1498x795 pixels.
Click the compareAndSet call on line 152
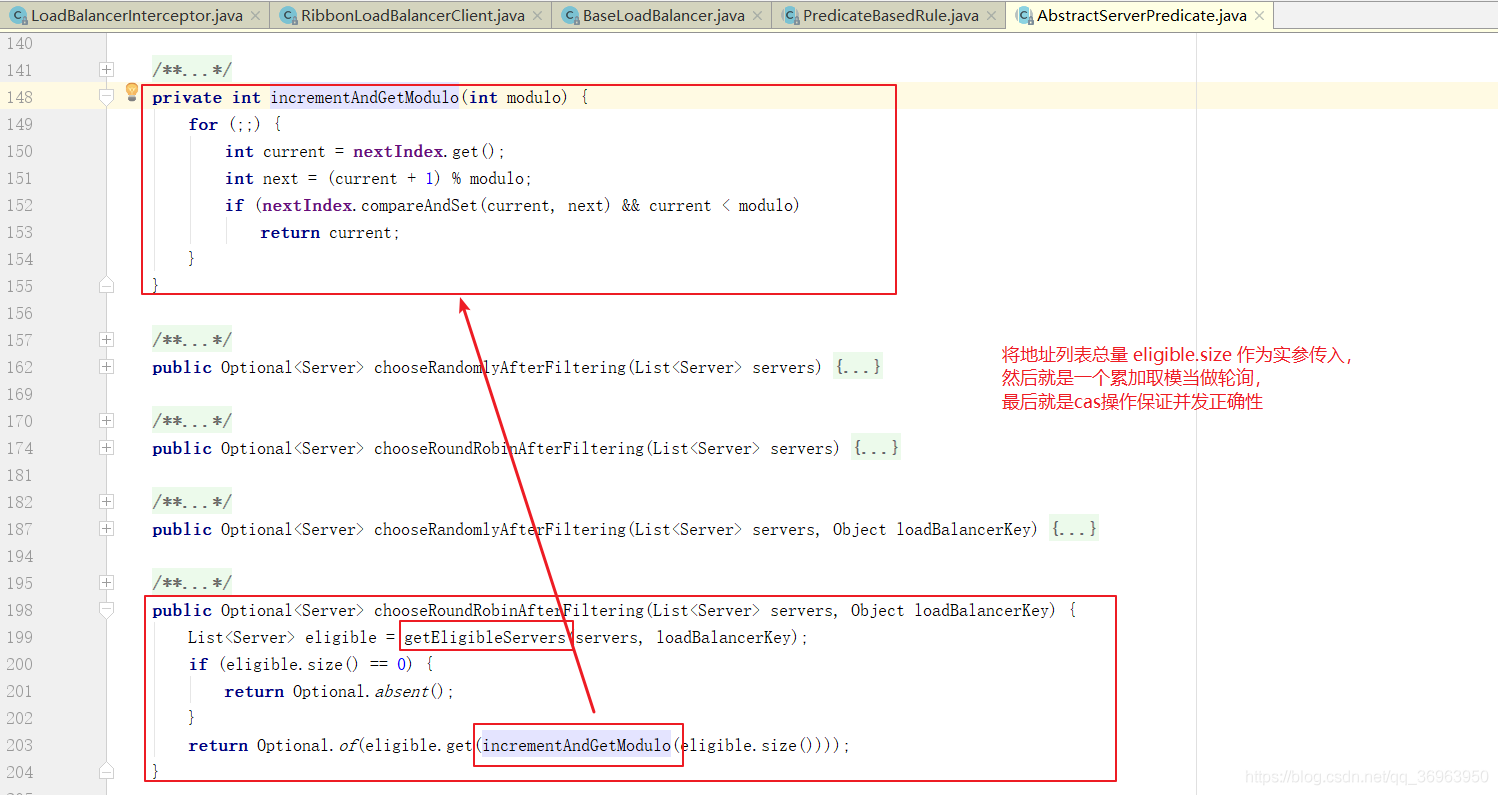point(418,205)
